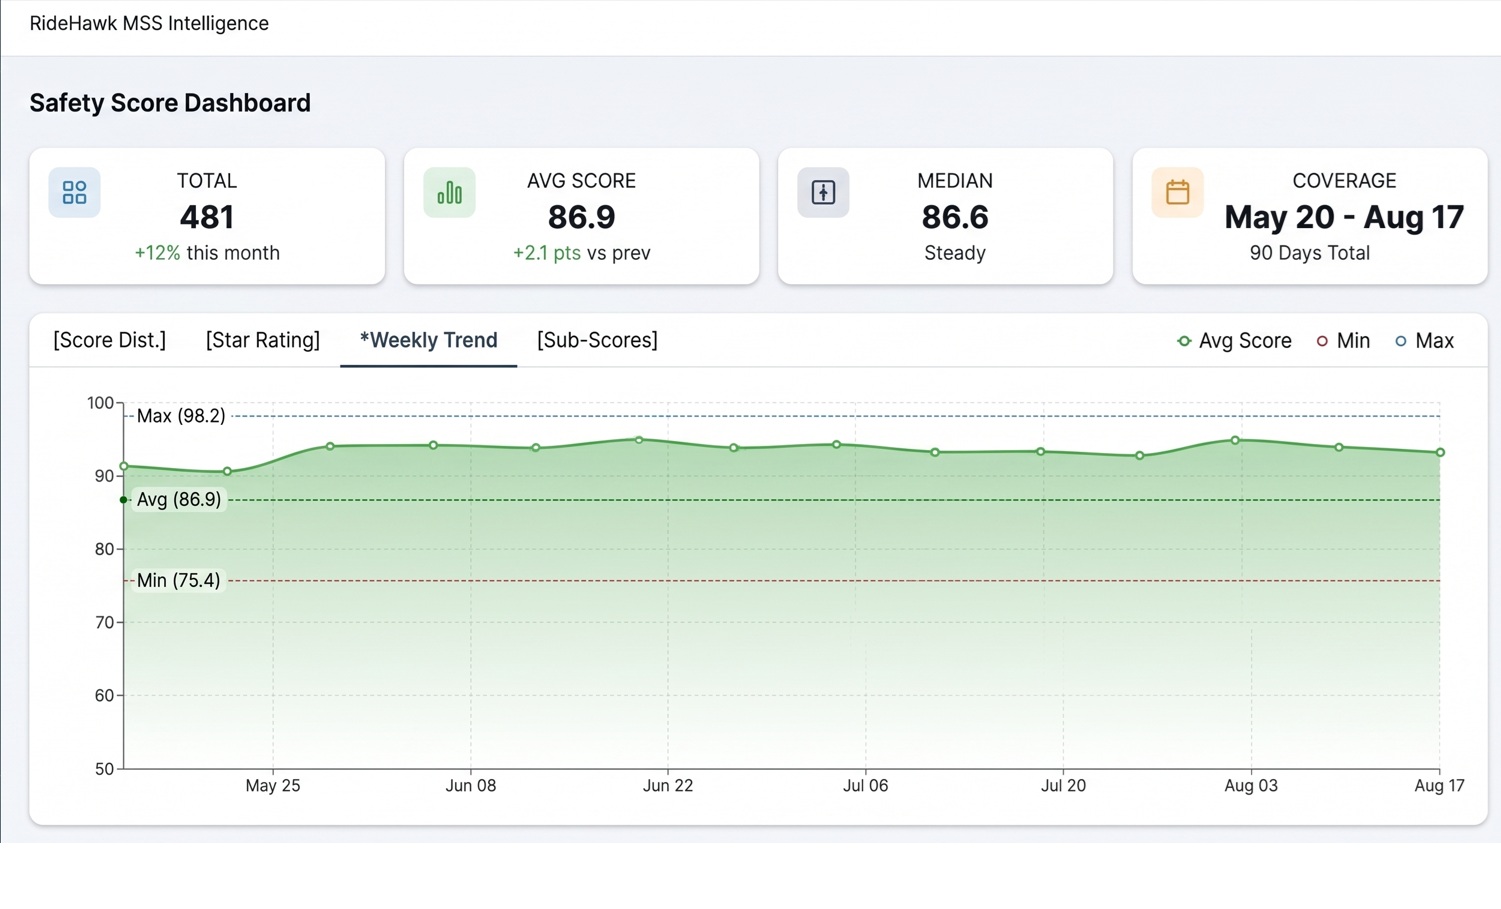1501x909 pixels.
Task: Click the dark dot at the Avg line start
Action: 124,499
